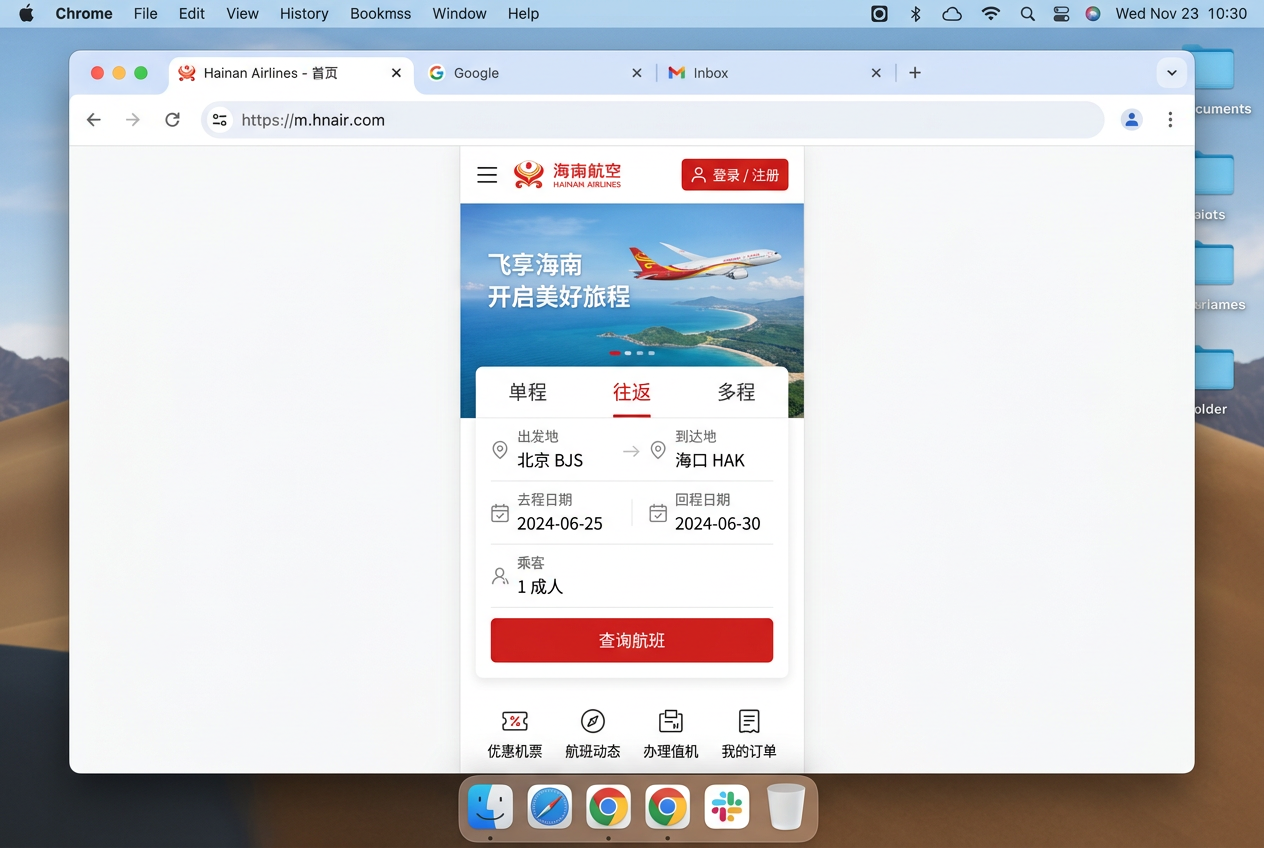Image resolution: width=1264 pixels, height=848 pixels.
Task: Click the address bar URL m.hnair.com
Action: (x=313, y=120)
